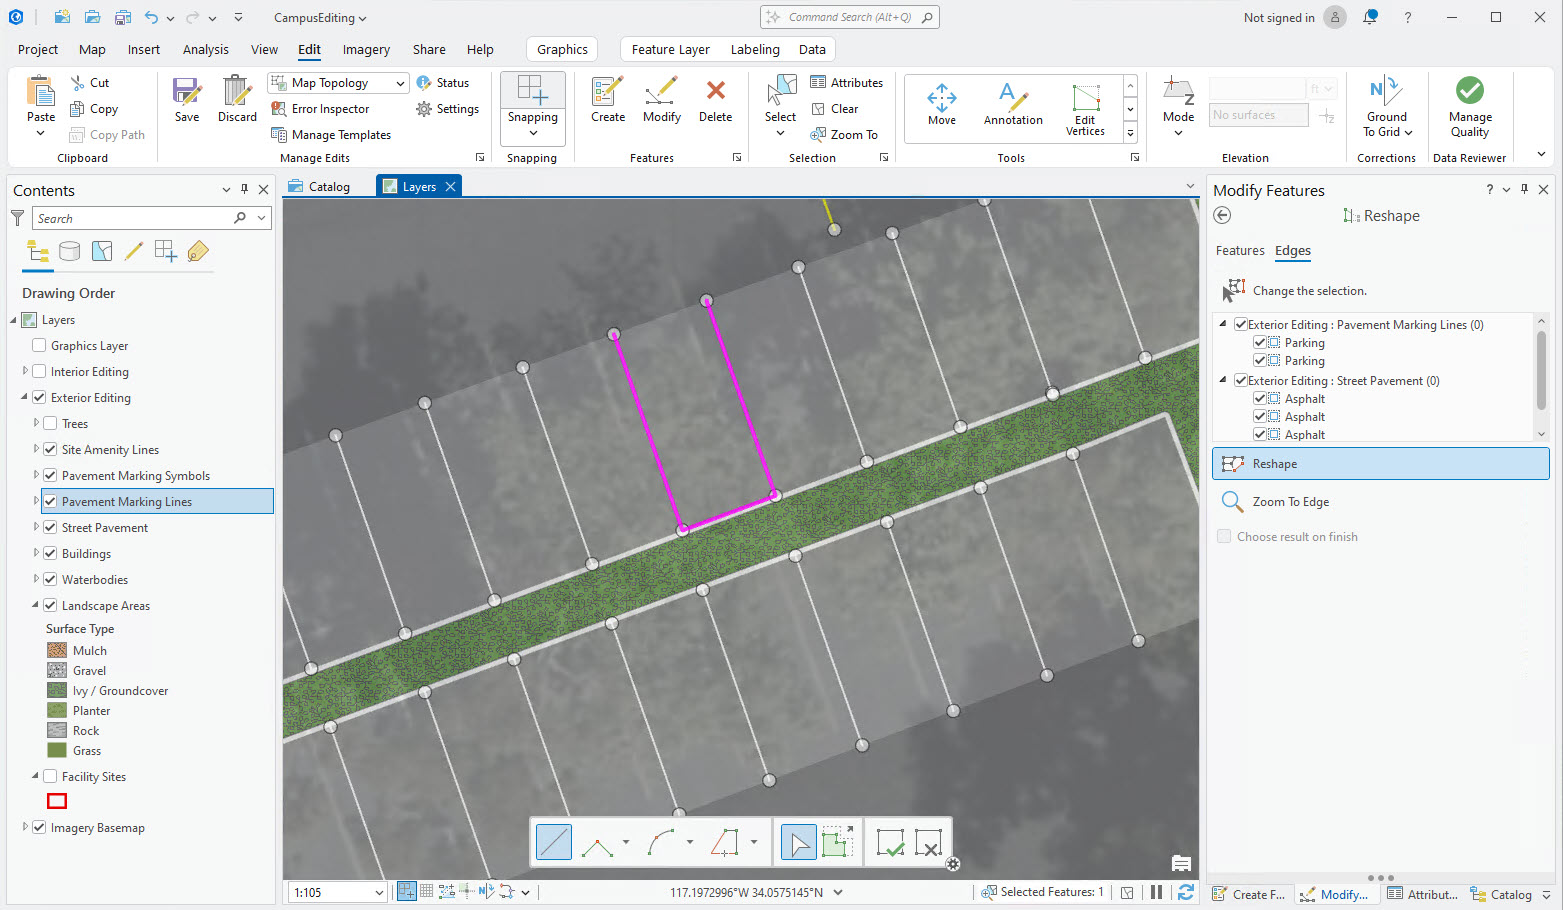
Task: Toggle the Buildings layer visibility
Action: pos(50,554)
